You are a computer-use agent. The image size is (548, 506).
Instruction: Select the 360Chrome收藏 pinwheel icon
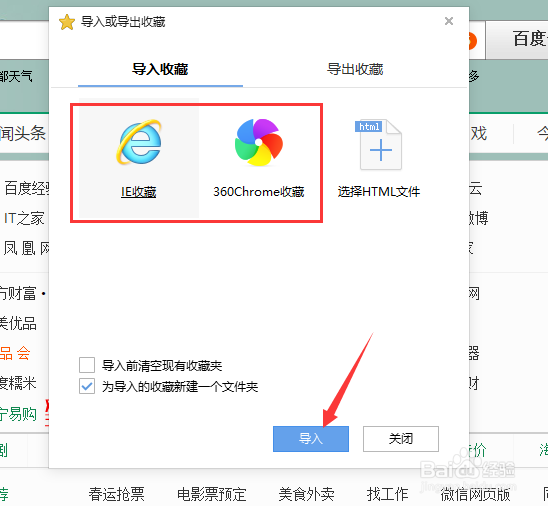point(259,142)
